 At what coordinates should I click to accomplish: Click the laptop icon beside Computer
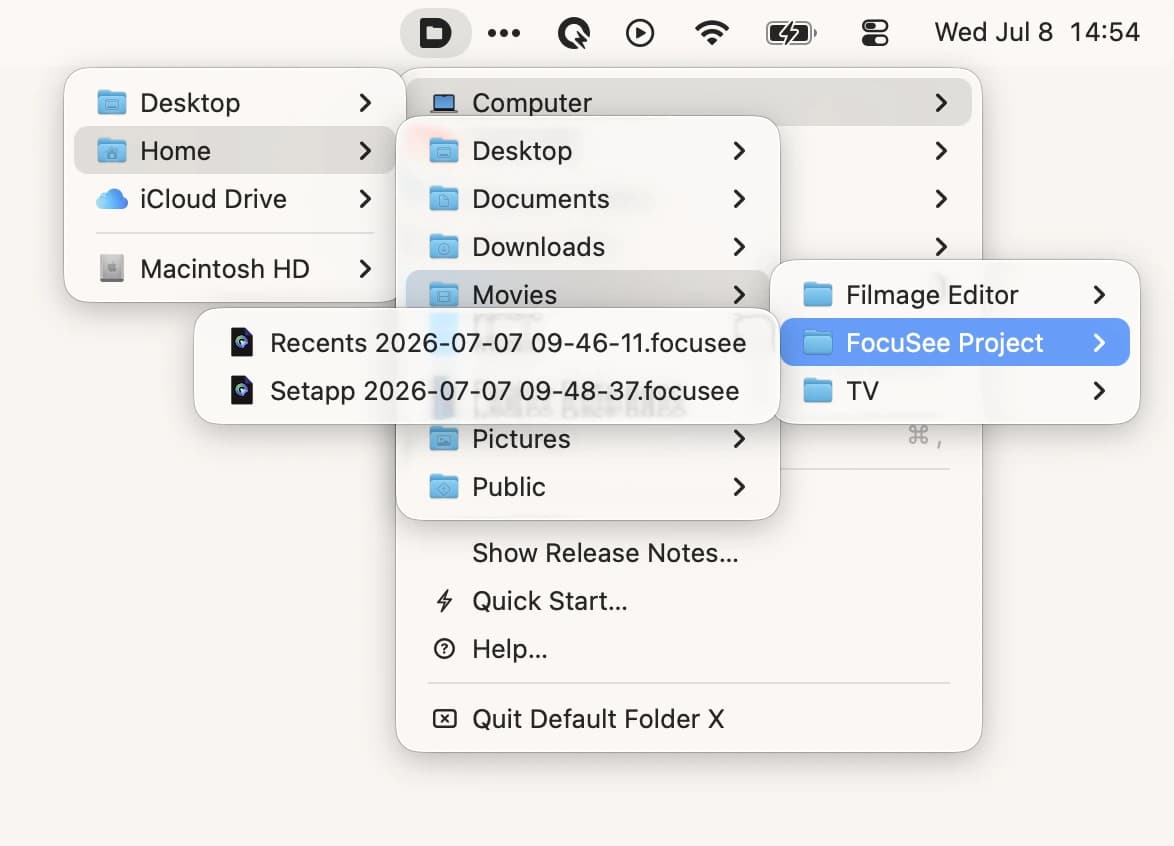(x=444, y=103)
